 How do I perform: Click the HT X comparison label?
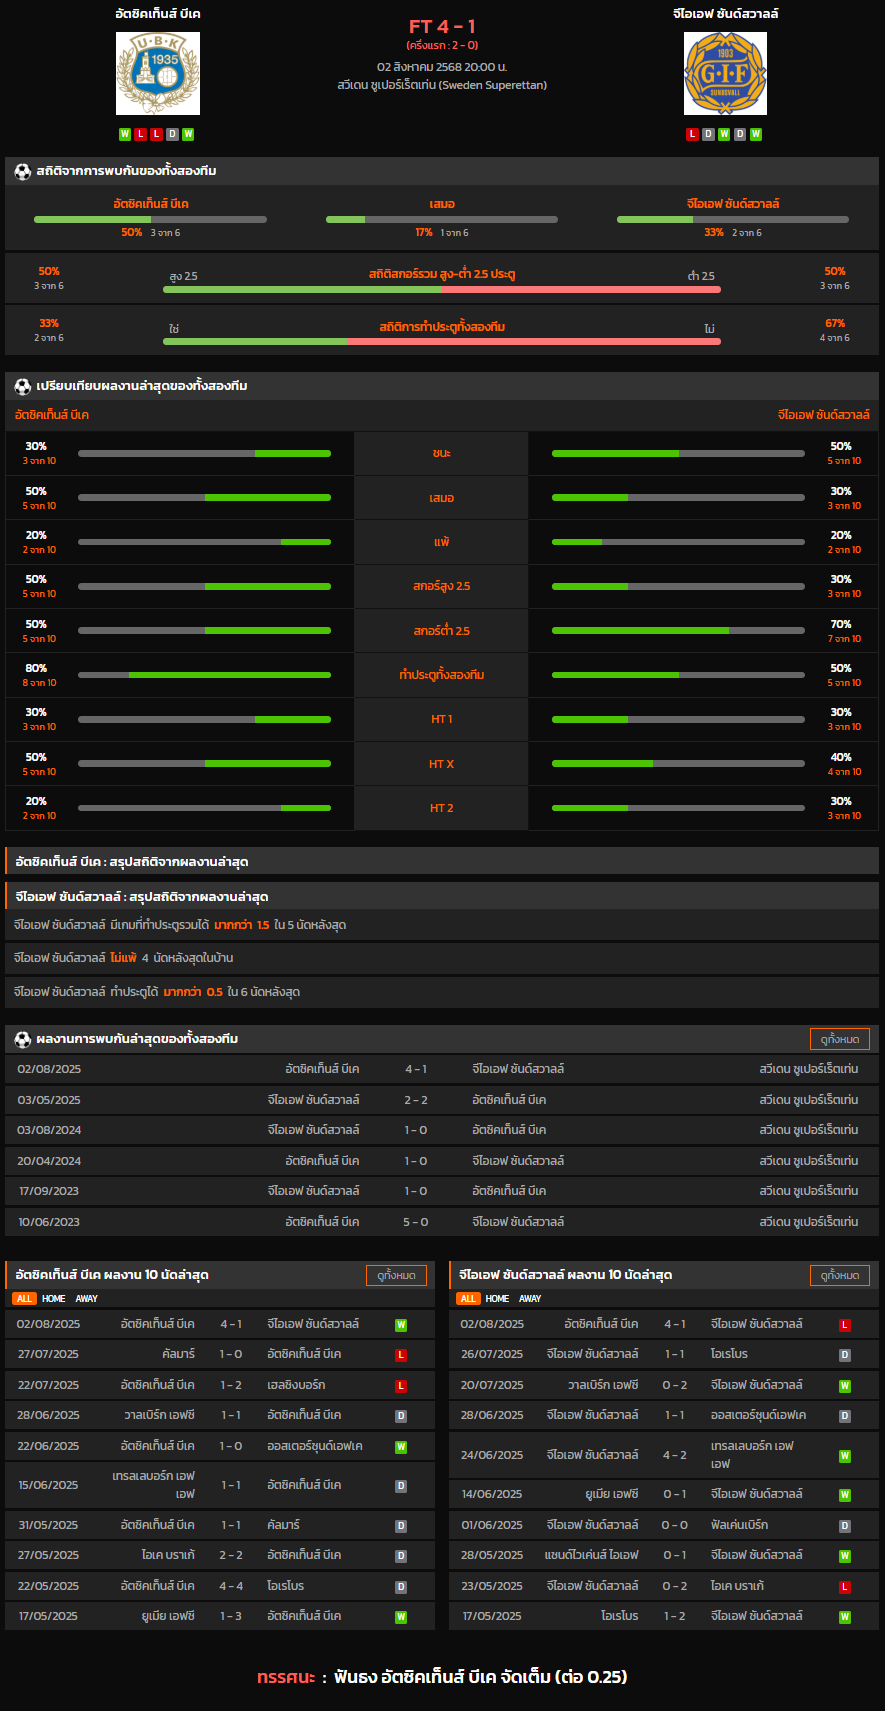click(442, 764)
